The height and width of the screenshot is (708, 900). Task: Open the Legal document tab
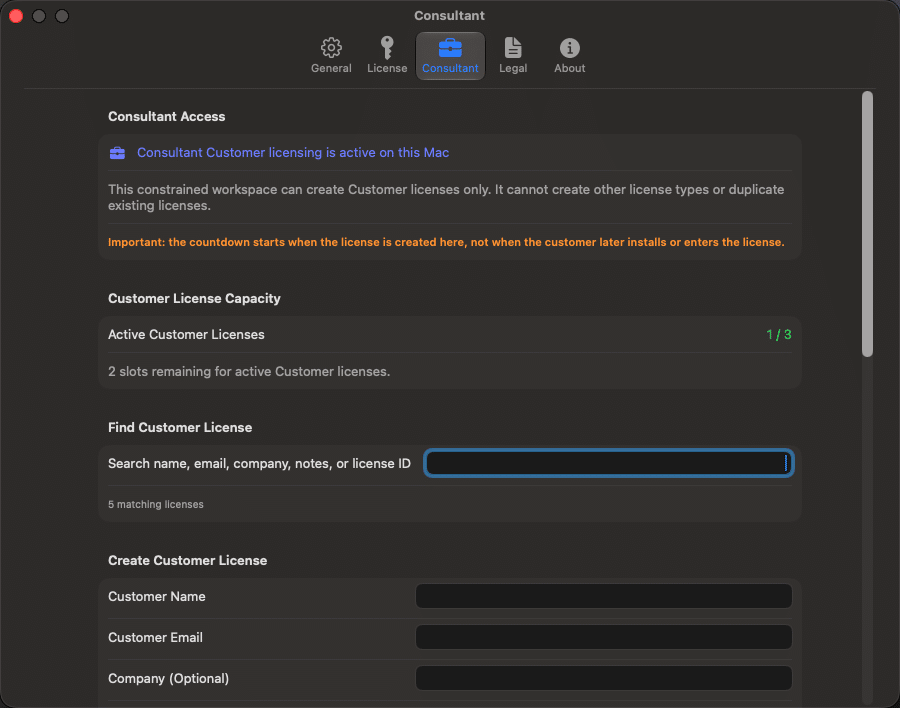pyautogui.click(x=513, y=56)
